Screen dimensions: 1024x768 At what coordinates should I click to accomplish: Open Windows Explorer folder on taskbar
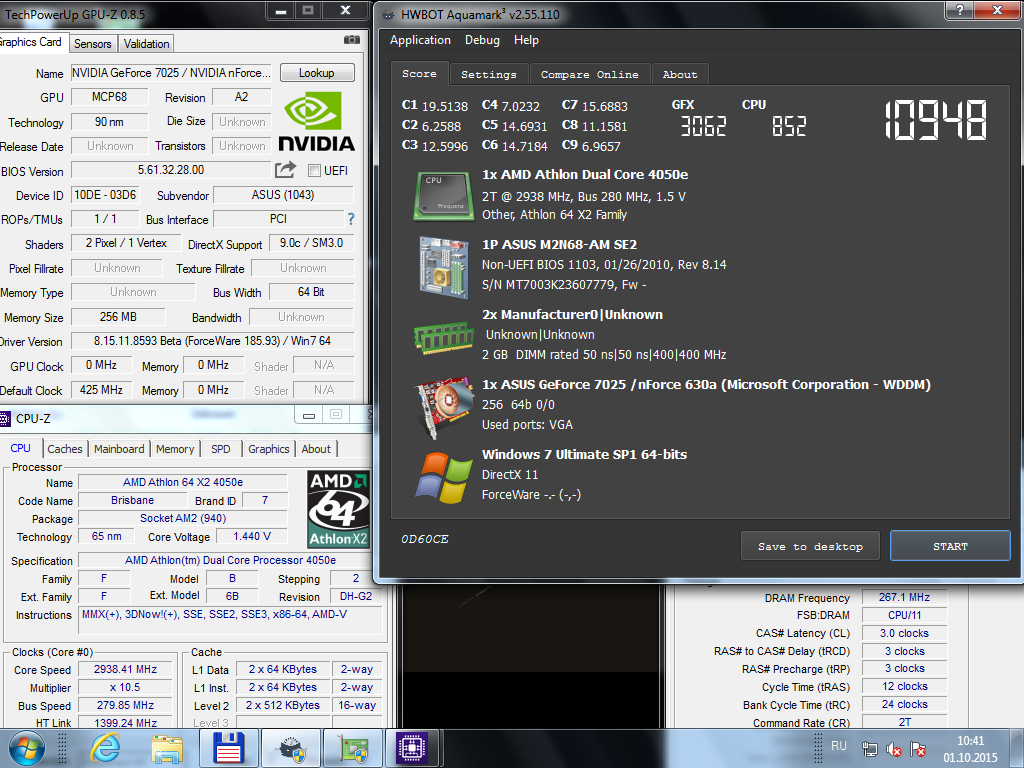pyautogui.click(x=167, y=748)
